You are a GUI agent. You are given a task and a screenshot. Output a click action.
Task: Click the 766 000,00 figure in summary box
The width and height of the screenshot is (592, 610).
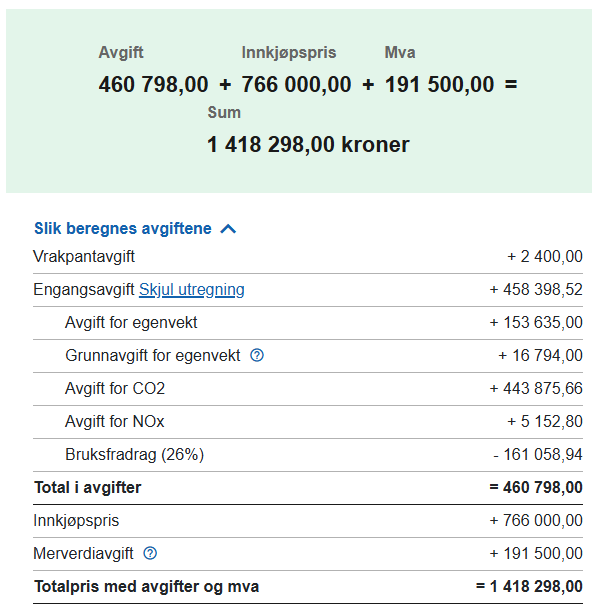(x=296, y=84)
